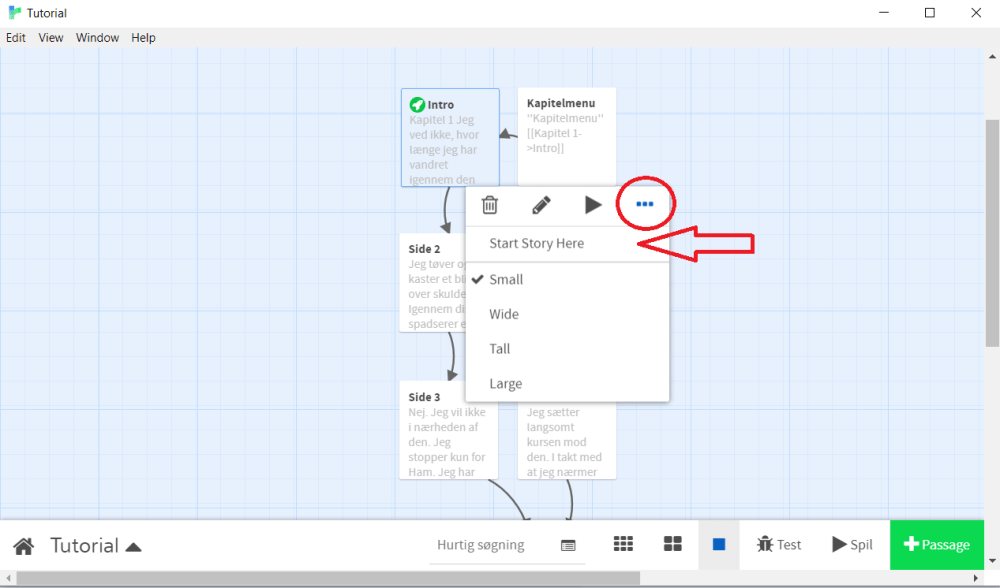
Task: Select the smallest passage grid zoom icon
Action: (x=623, y=544)
